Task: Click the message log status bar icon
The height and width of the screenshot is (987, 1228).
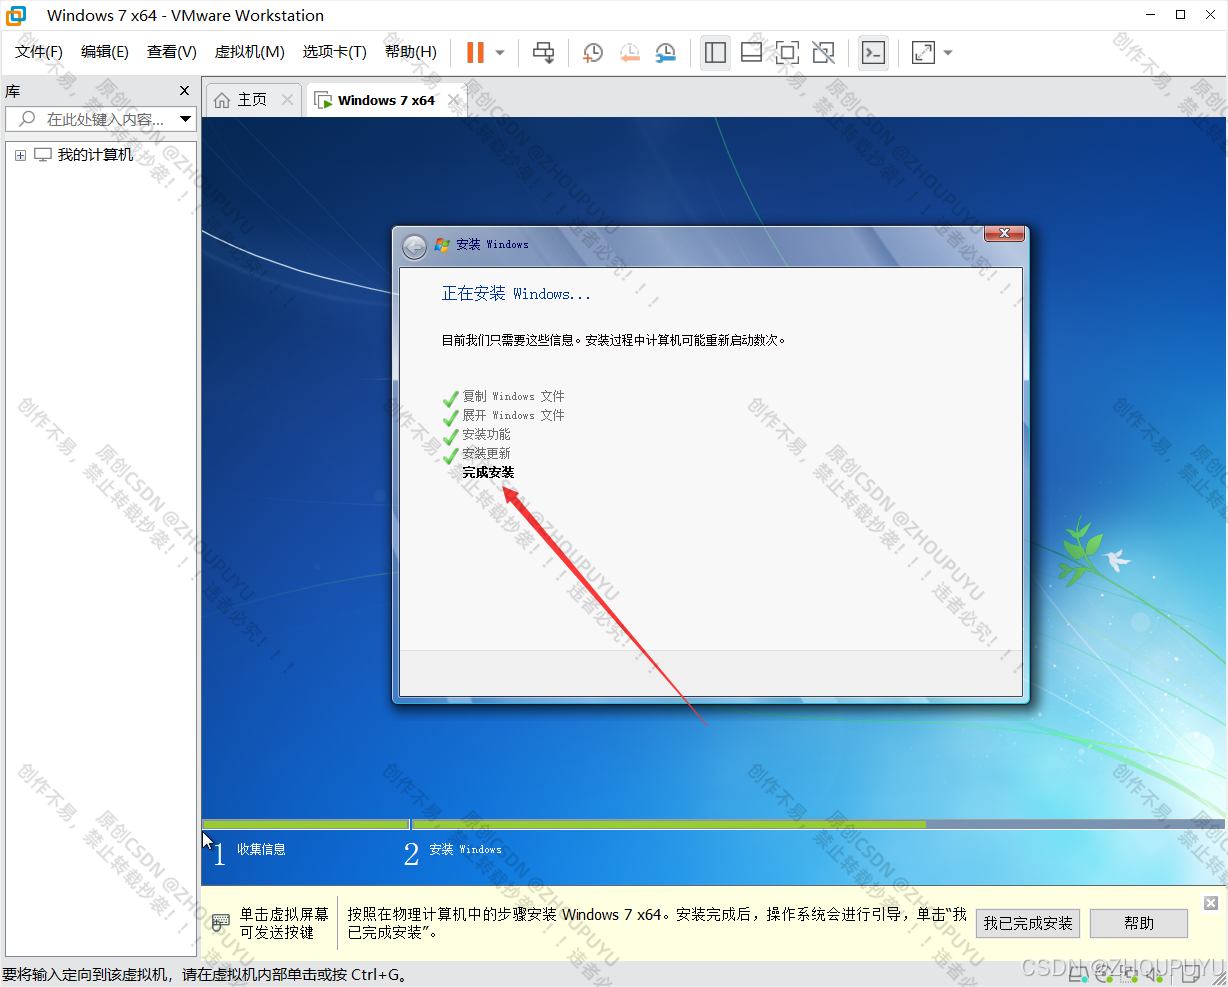Action: point(1192,973)
